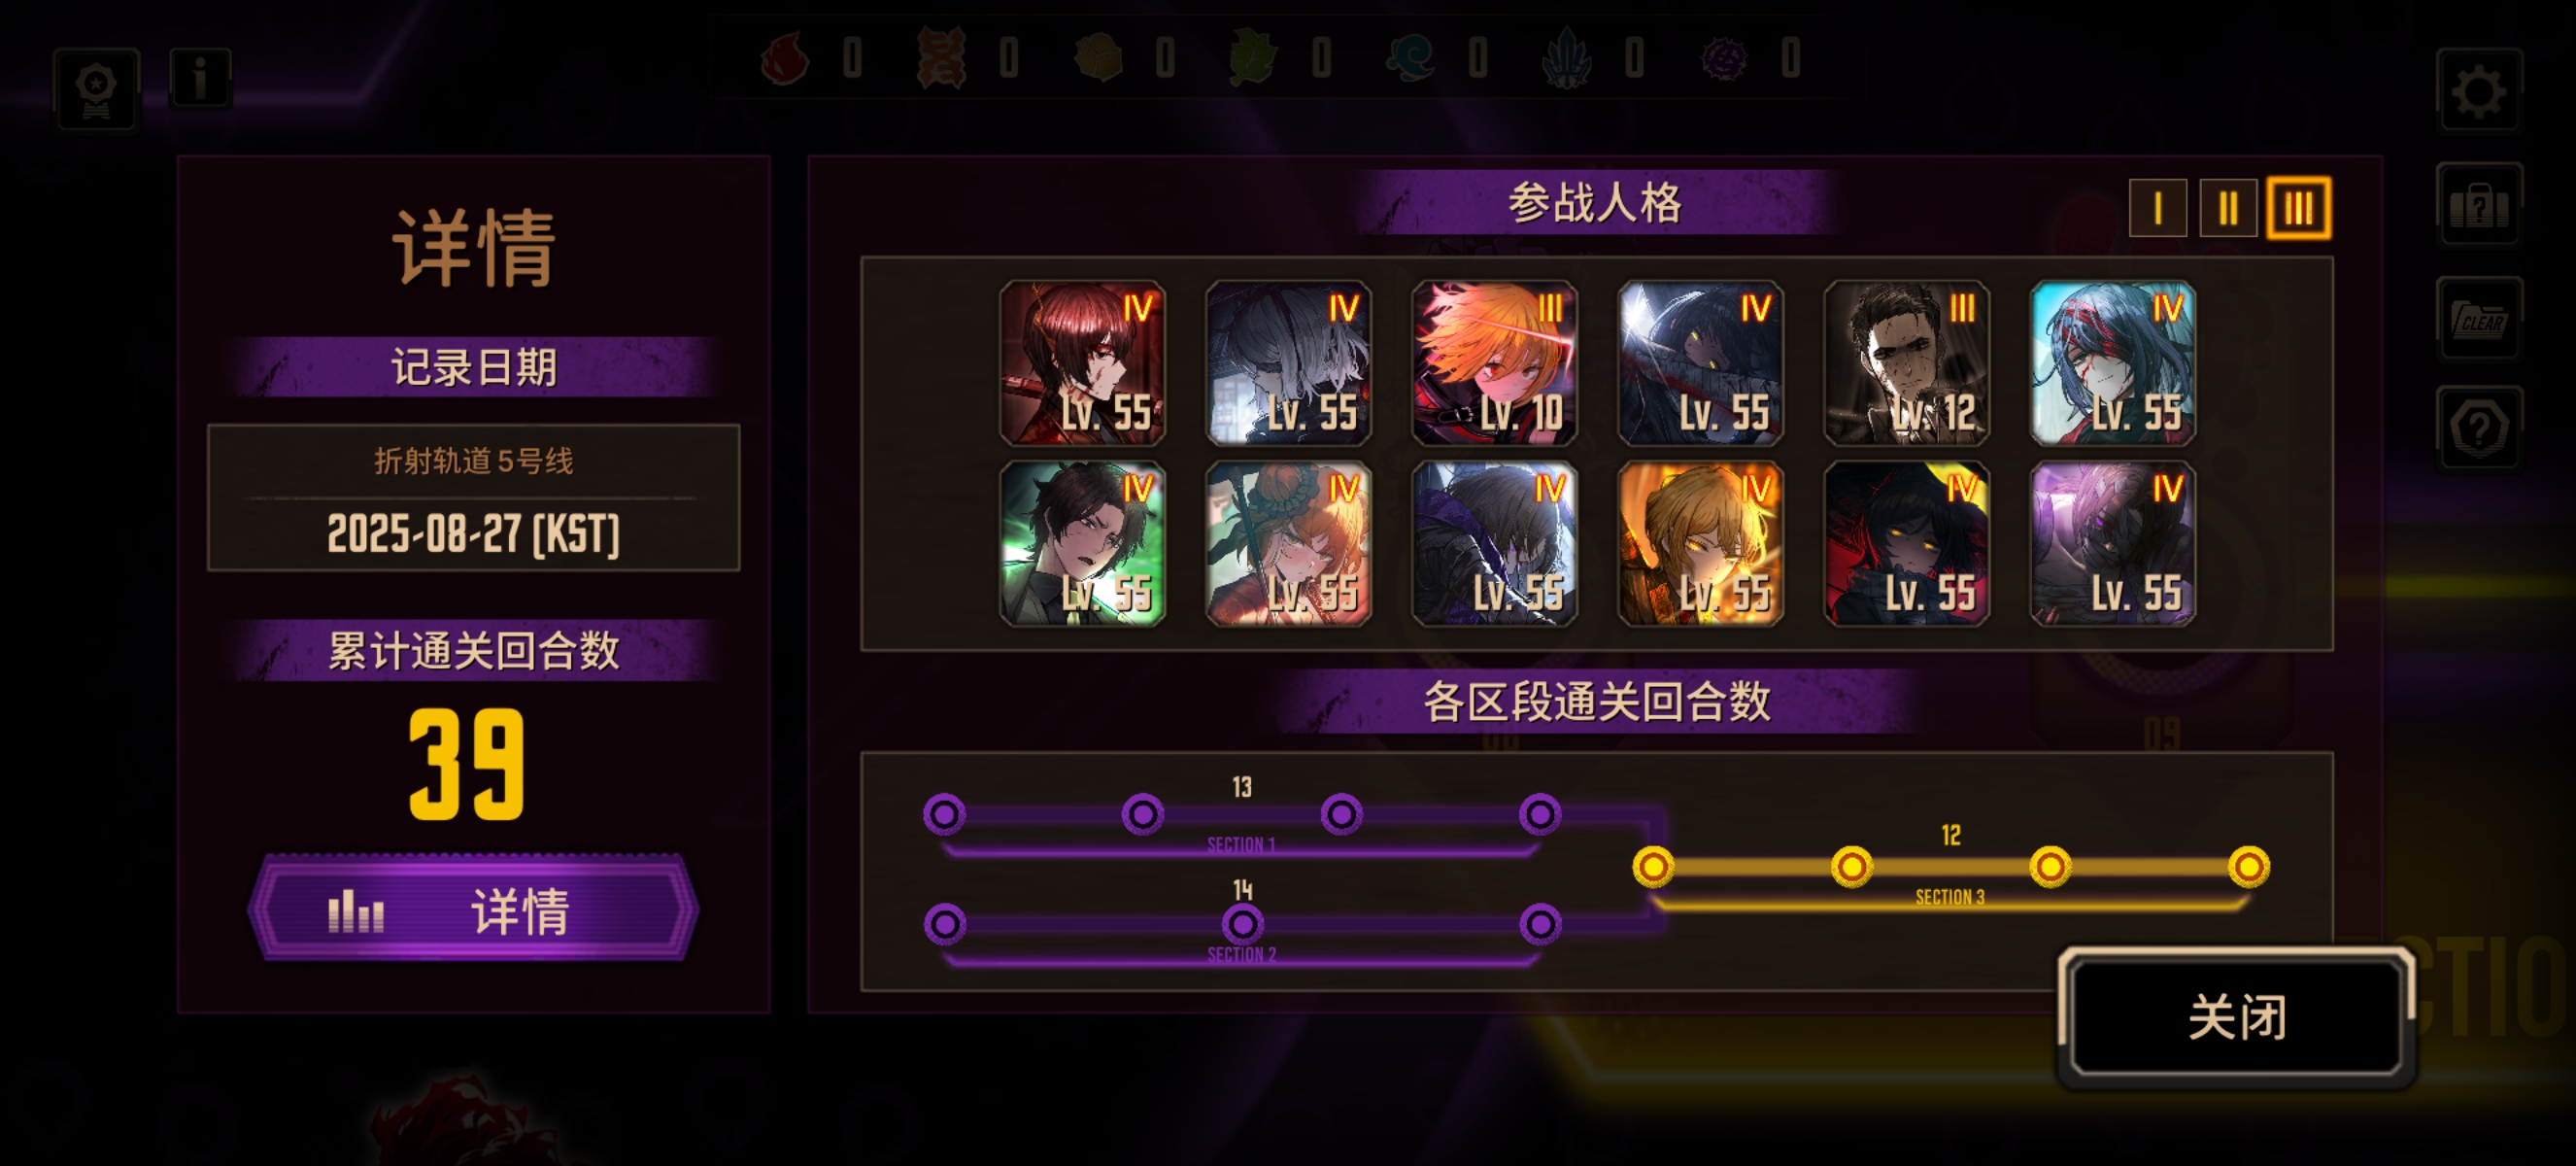Open the mystery suitcase icon
The width and height of the screenshot is (2576, 1166).
2479,204
